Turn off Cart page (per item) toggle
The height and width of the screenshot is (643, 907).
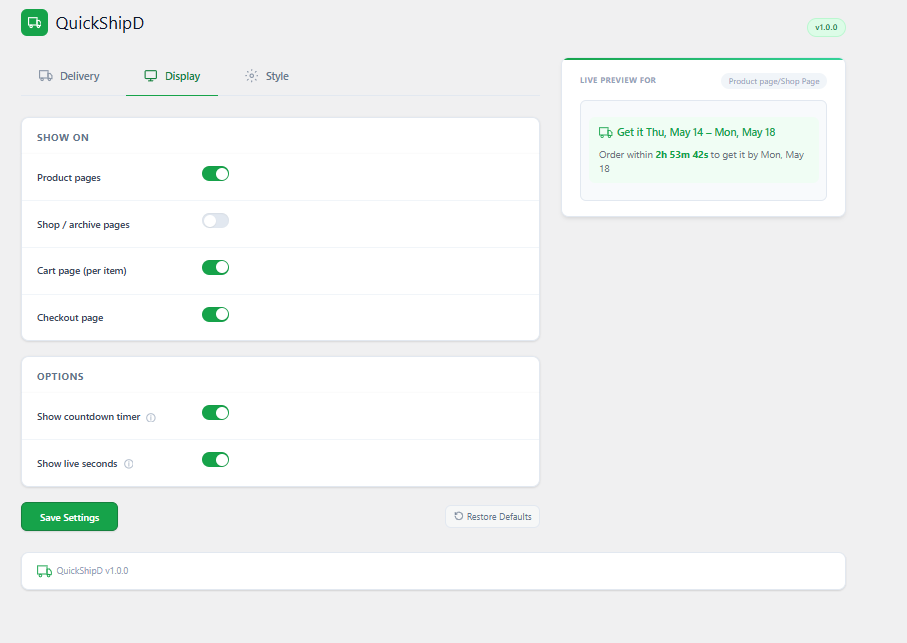pyautogui.click(x=215, y=267)
